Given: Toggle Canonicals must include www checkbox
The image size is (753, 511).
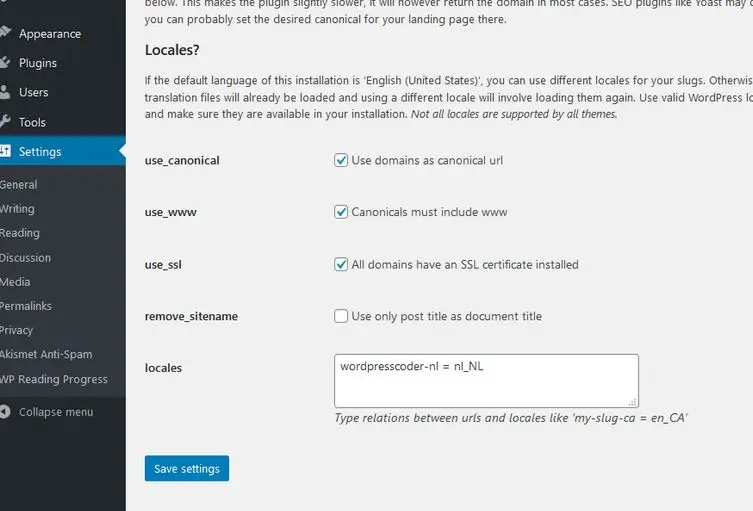Looking at the screenshot, I should click(x=341, y=212).
